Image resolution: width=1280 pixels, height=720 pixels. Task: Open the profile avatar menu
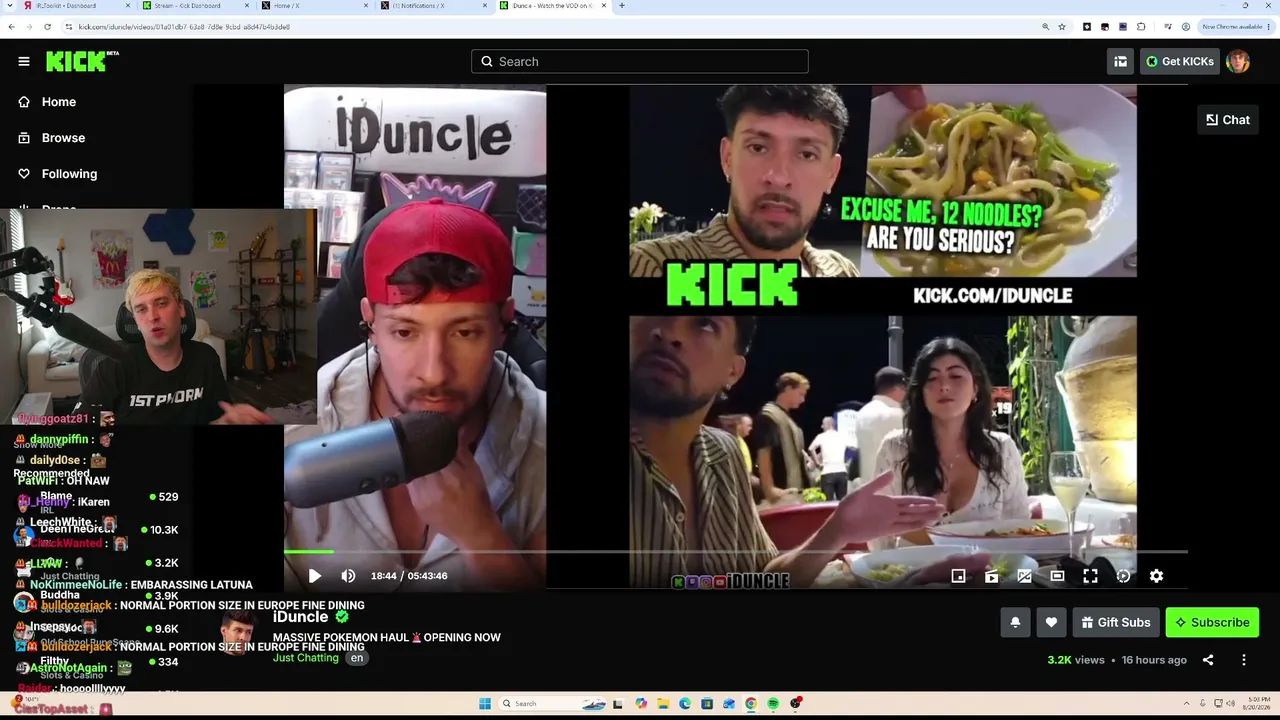click(1238, 62)
